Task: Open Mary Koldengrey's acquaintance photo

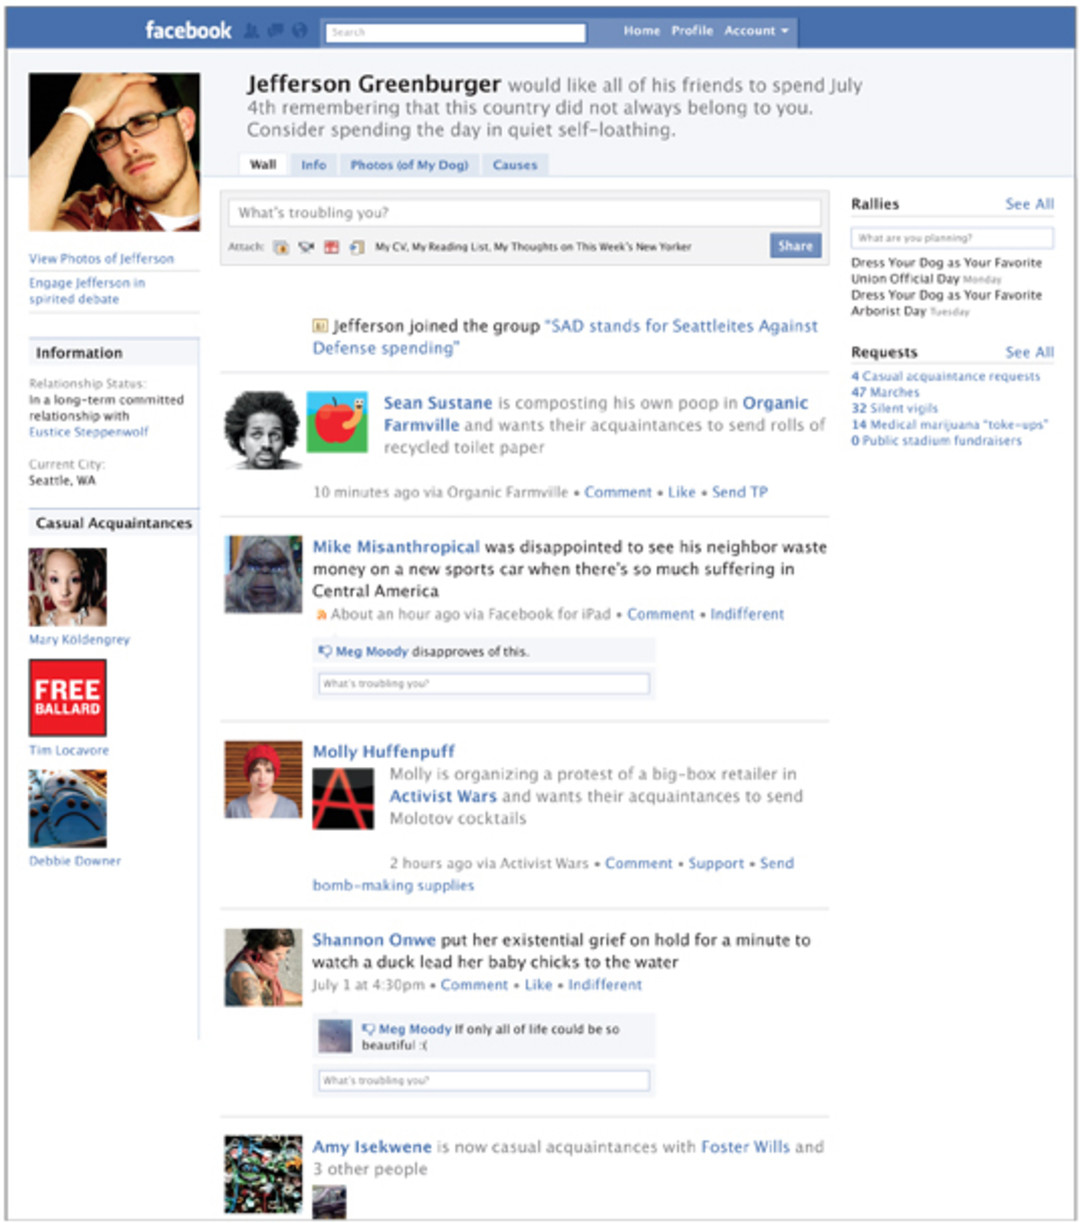Action: (68, 587)
